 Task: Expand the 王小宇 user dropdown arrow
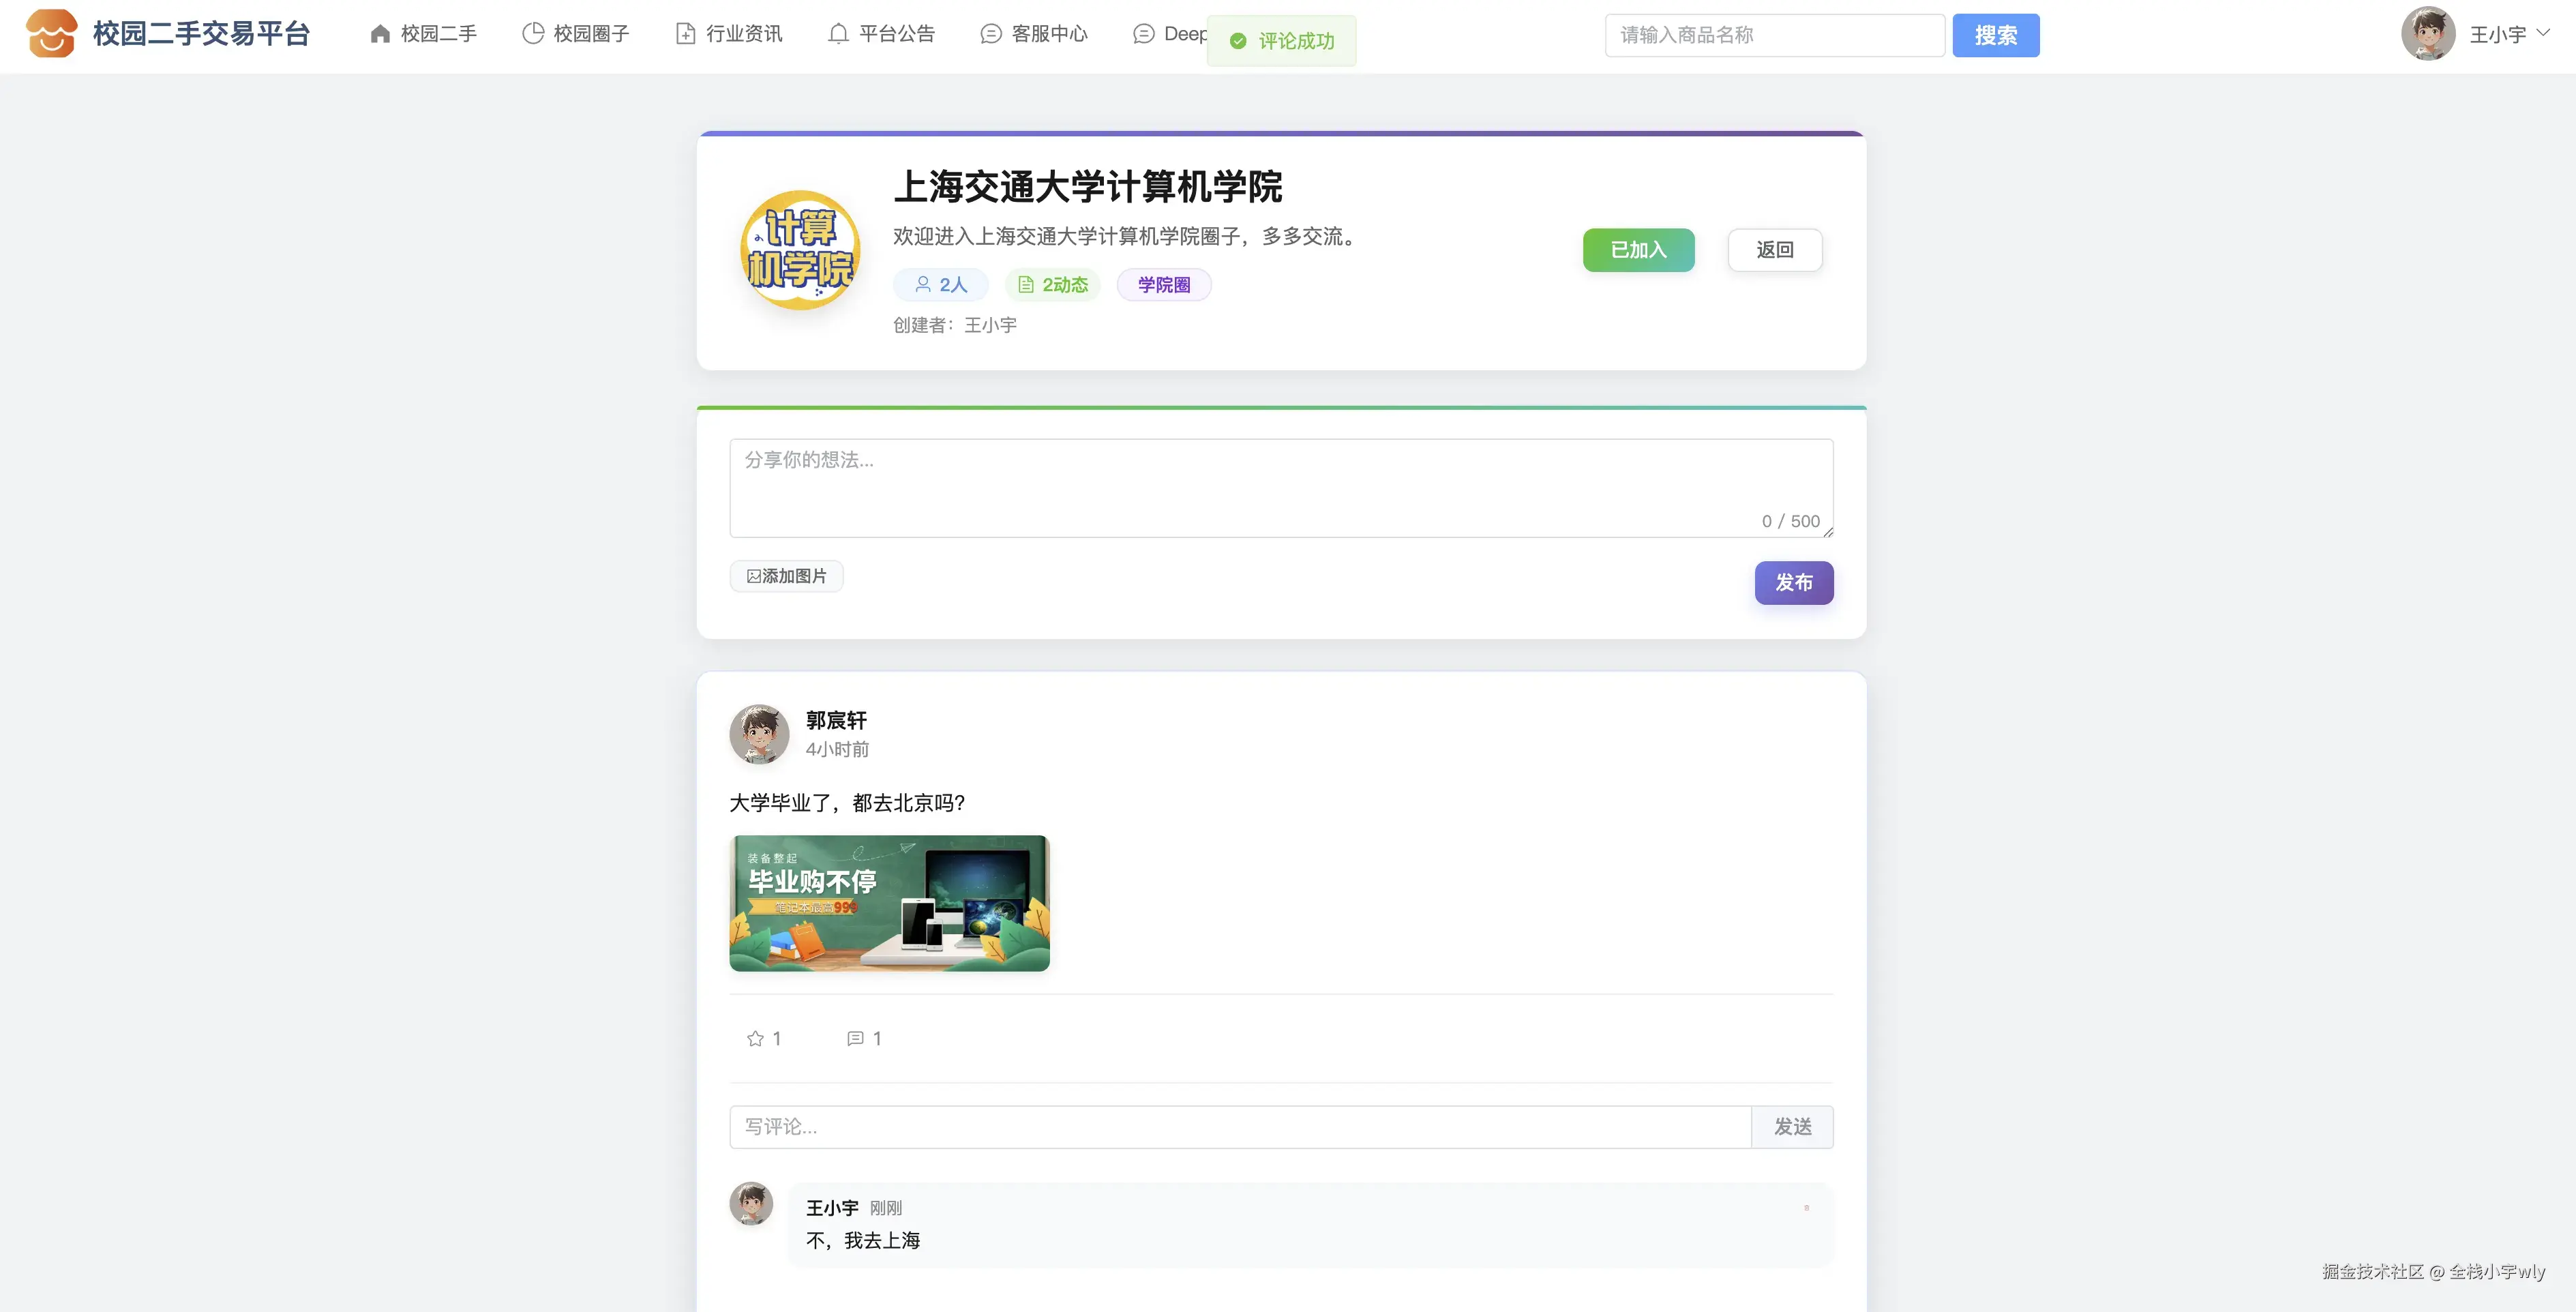(2543, 33)
